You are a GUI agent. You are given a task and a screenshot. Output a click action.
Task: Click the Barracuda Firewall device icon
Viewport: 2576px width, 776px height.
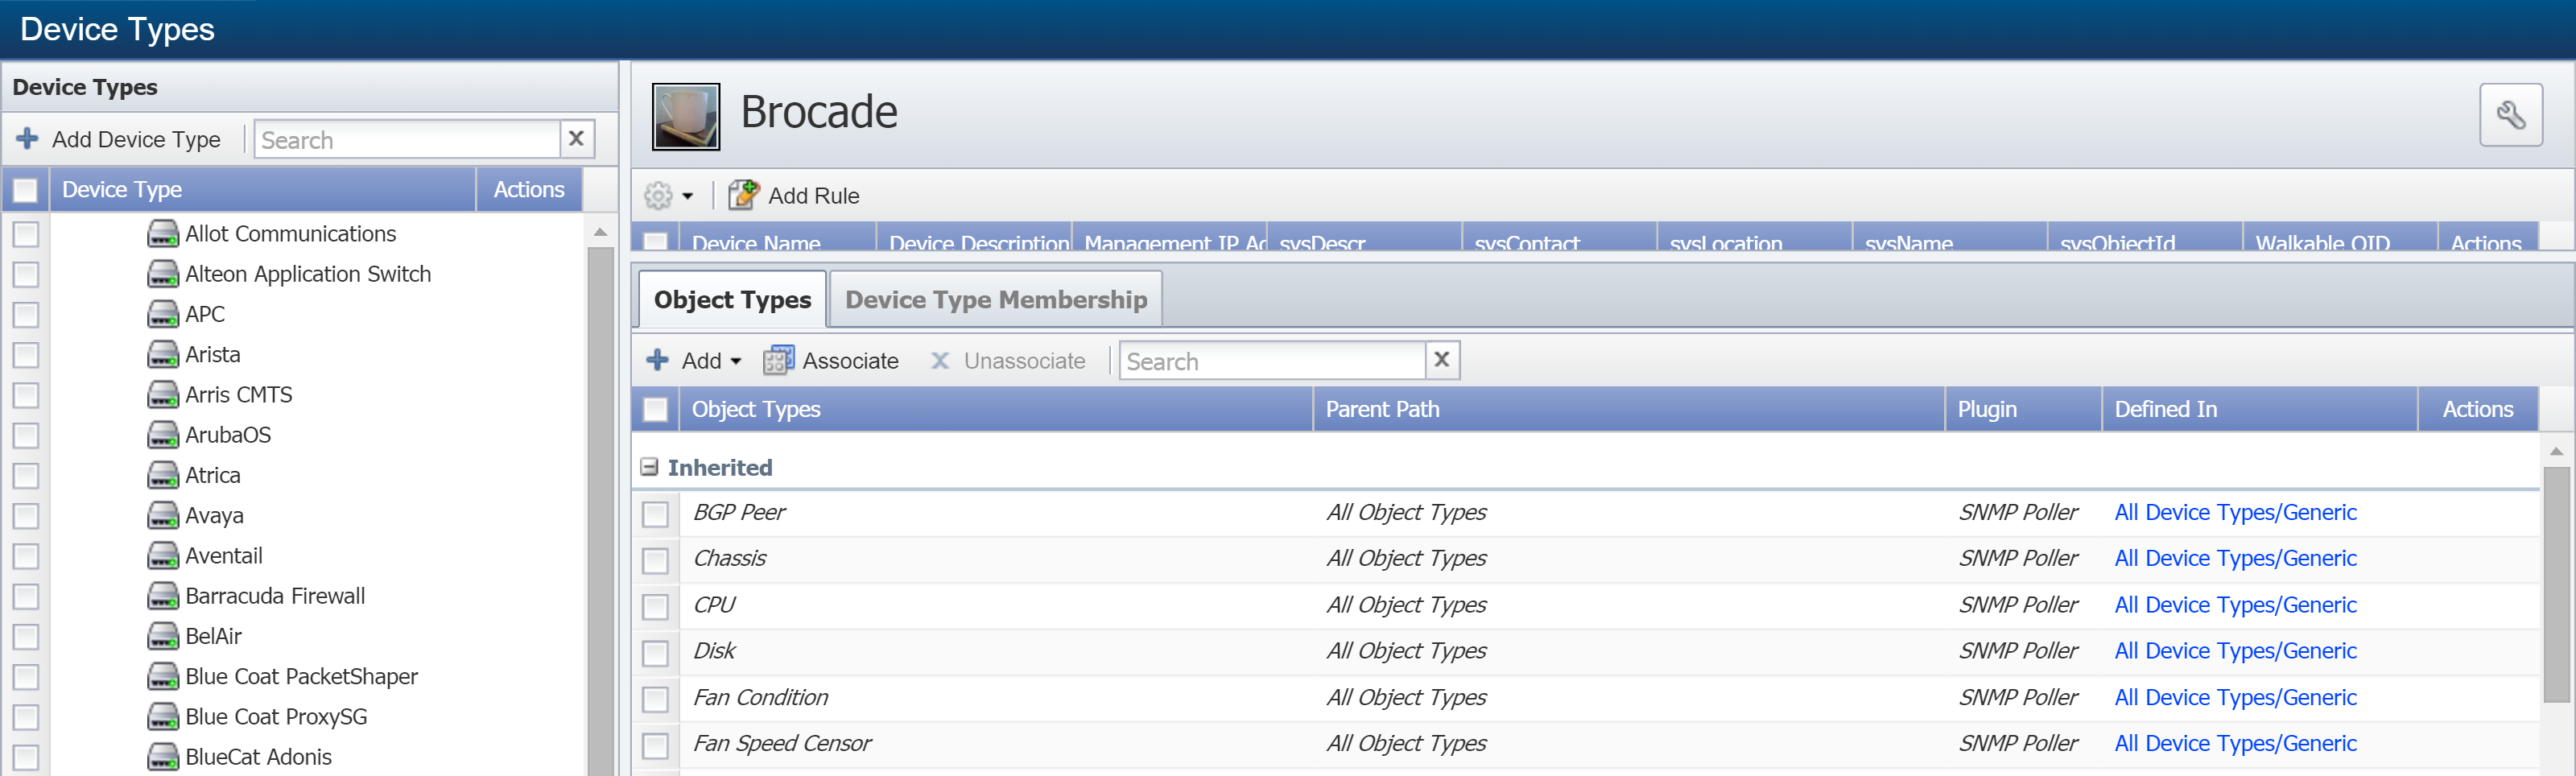click(163, 596)
